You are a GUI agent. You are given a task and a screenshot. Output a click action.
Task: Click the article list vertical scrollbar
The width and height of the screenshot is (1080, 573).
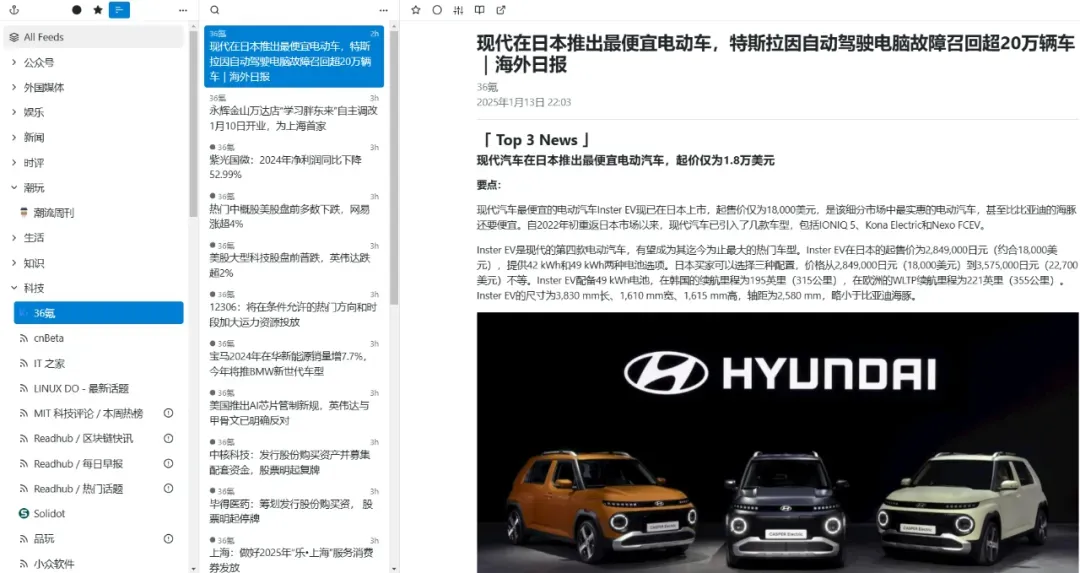coord(394,167)
